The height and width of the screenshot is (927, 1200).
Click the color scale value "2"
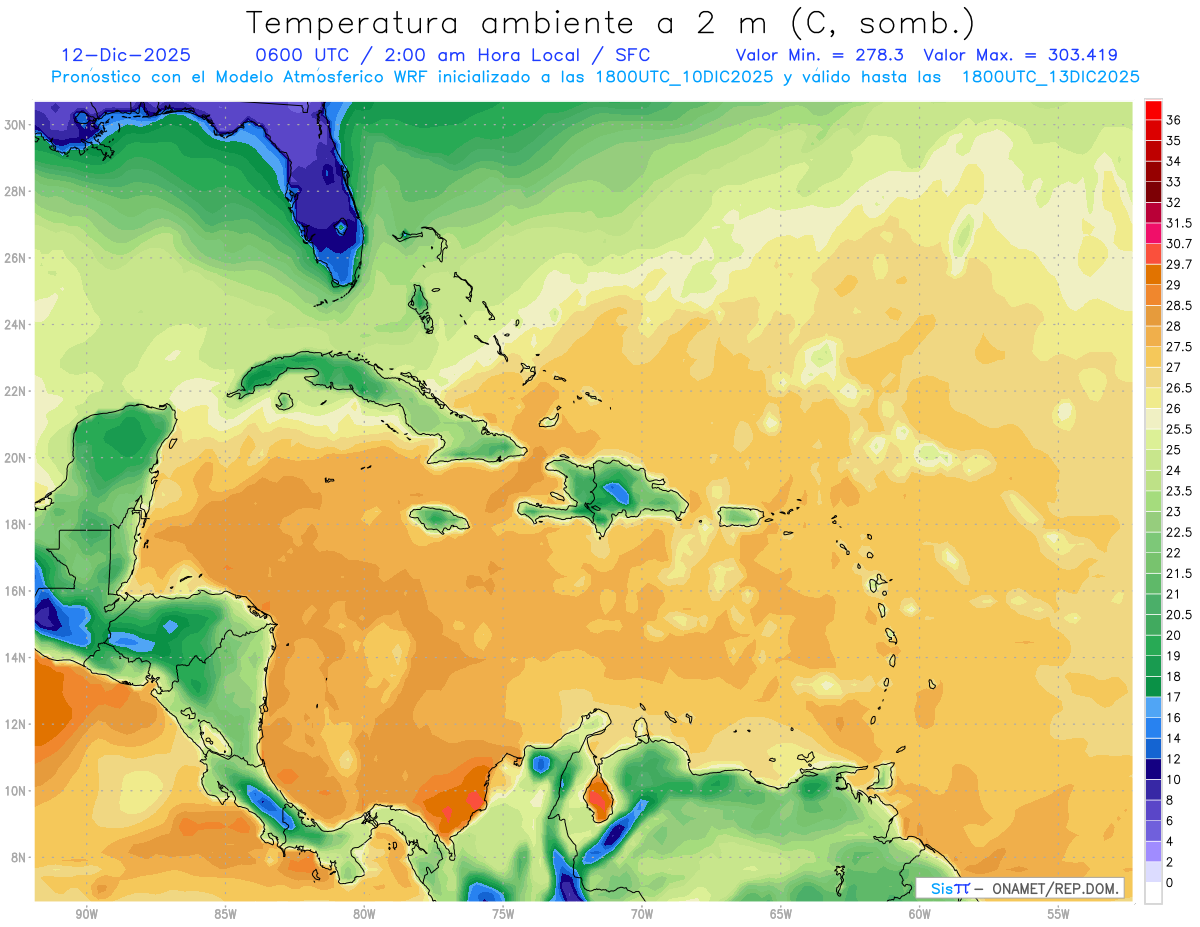1170,862
